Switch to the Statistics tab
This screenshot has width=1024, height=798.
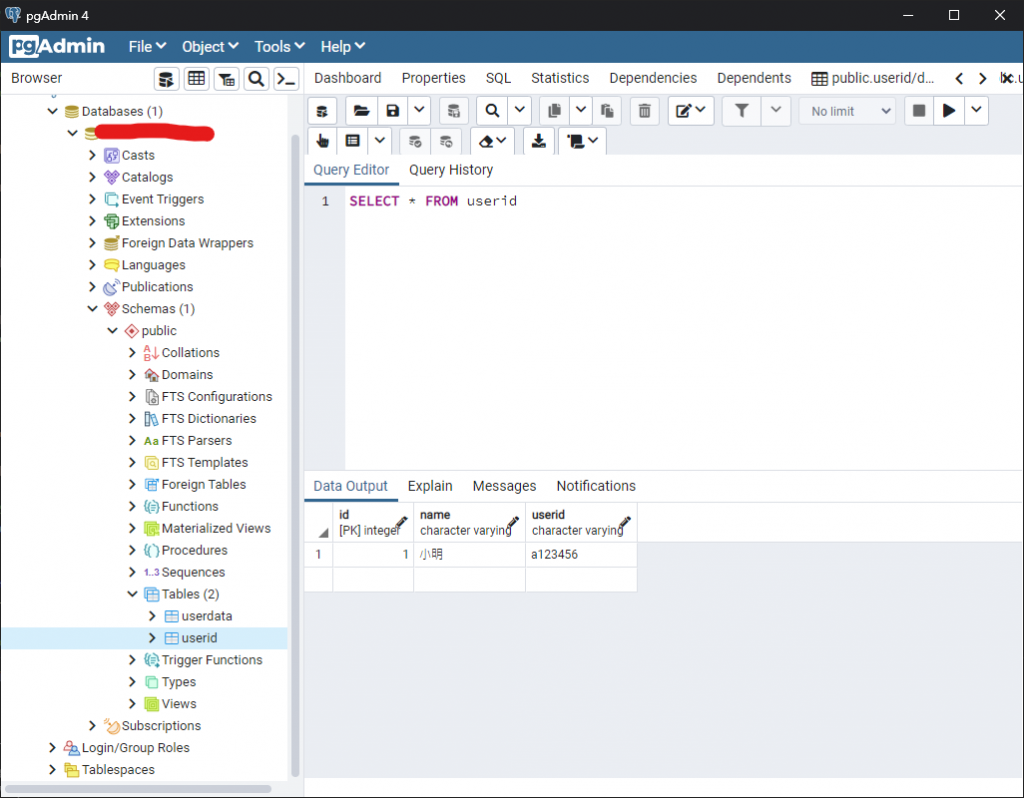click(560, 78)
